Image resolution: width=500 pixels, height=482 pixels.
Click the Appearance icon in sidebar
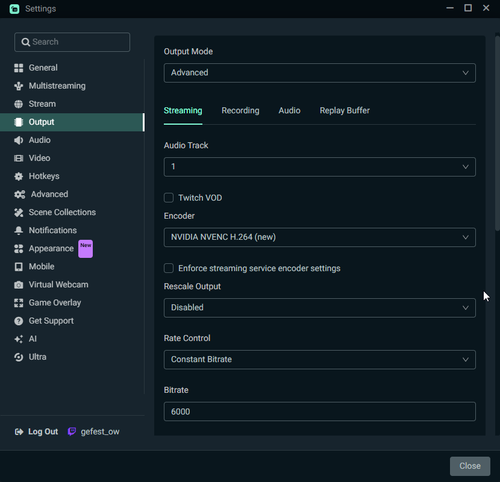19,249
